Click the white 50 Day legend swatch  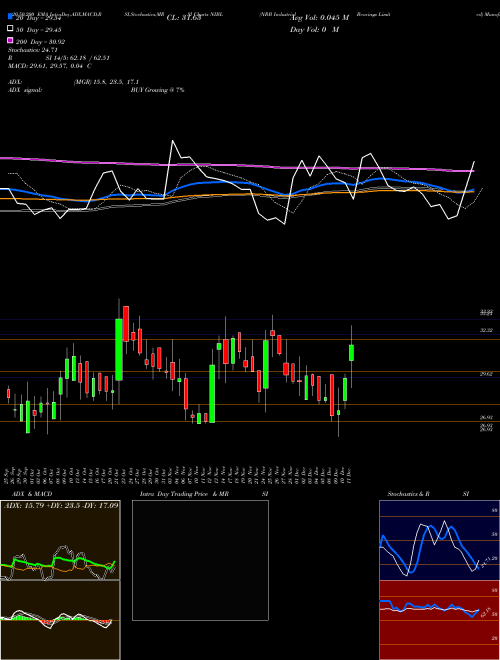(x=11, y=29)
